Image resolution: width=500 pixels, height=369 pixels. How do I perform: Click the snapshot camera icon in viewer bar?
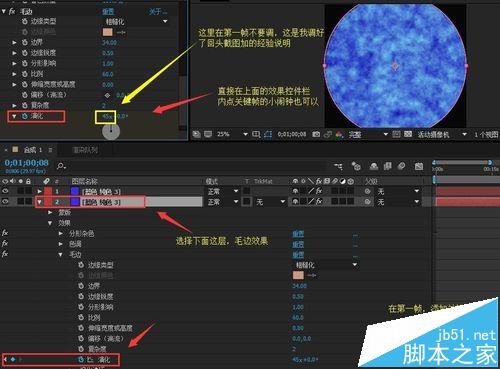[316, 134]
